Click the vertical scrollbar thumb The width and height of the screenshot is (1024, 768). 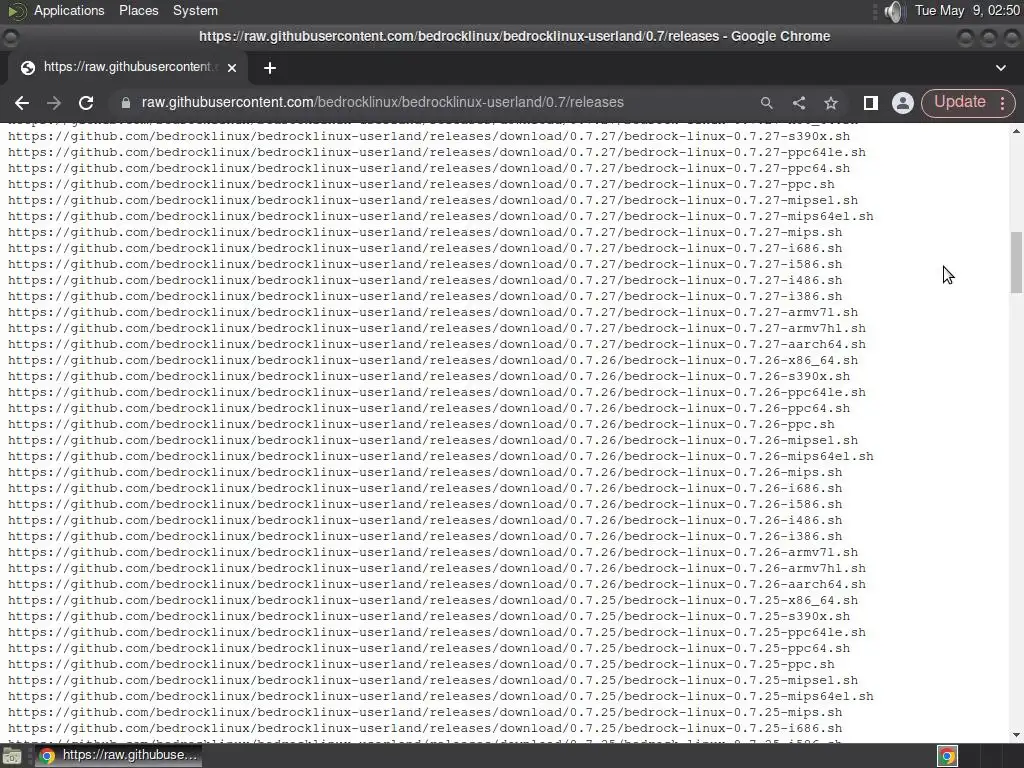coord(1016,263)
